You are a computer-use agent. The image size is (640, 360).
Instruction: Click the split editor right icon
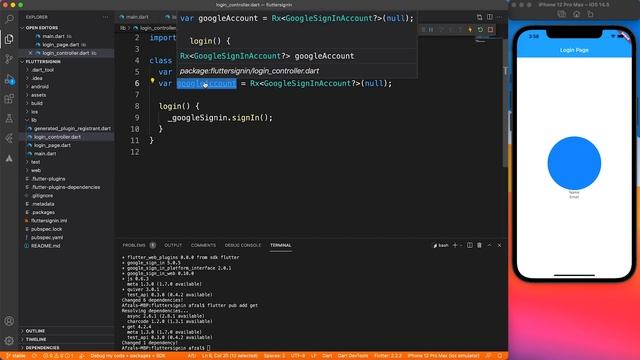[x=489, y=17]
